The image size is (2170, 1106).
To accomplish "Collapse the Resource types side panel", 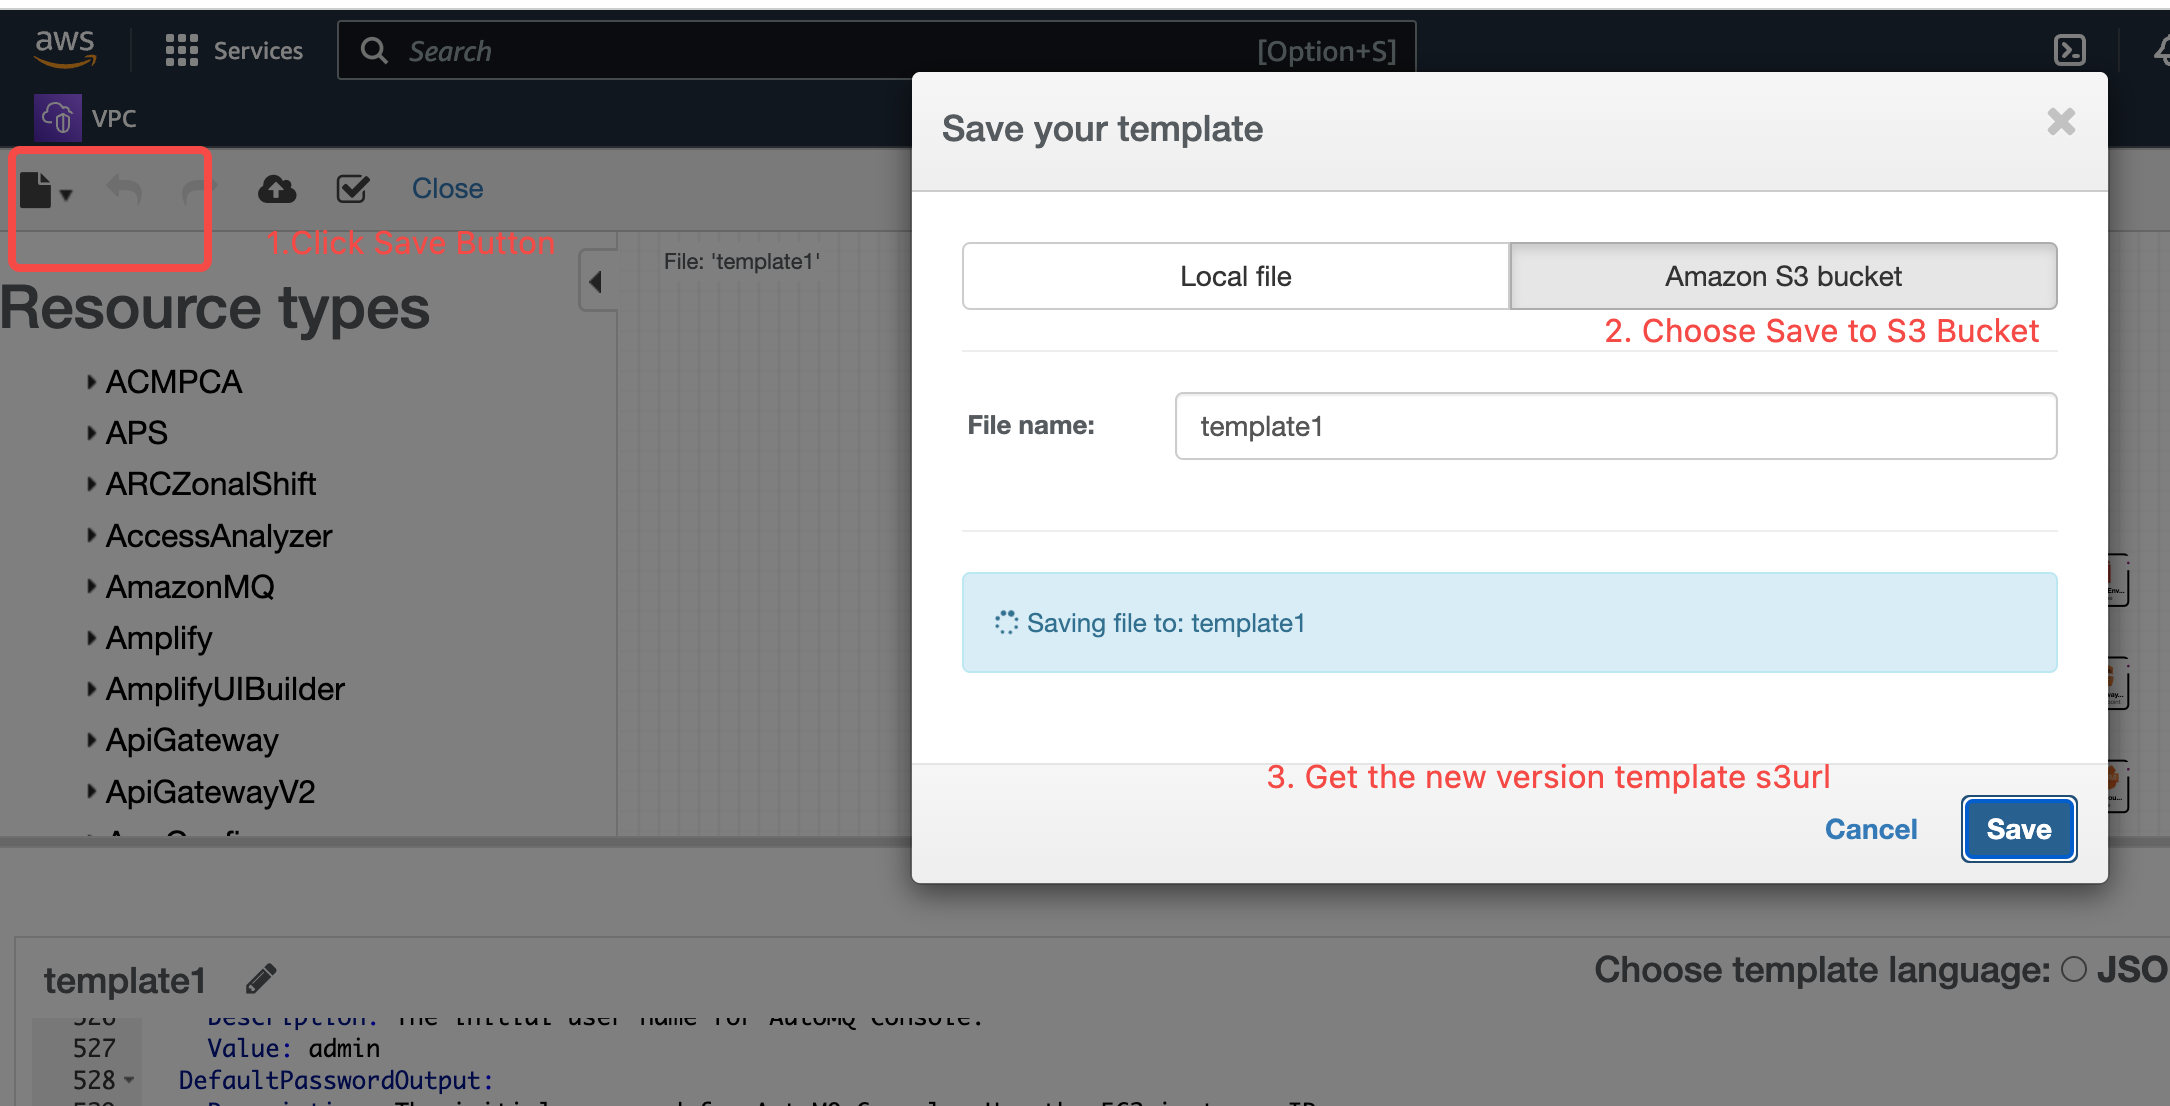I will [x=597, y=281].
